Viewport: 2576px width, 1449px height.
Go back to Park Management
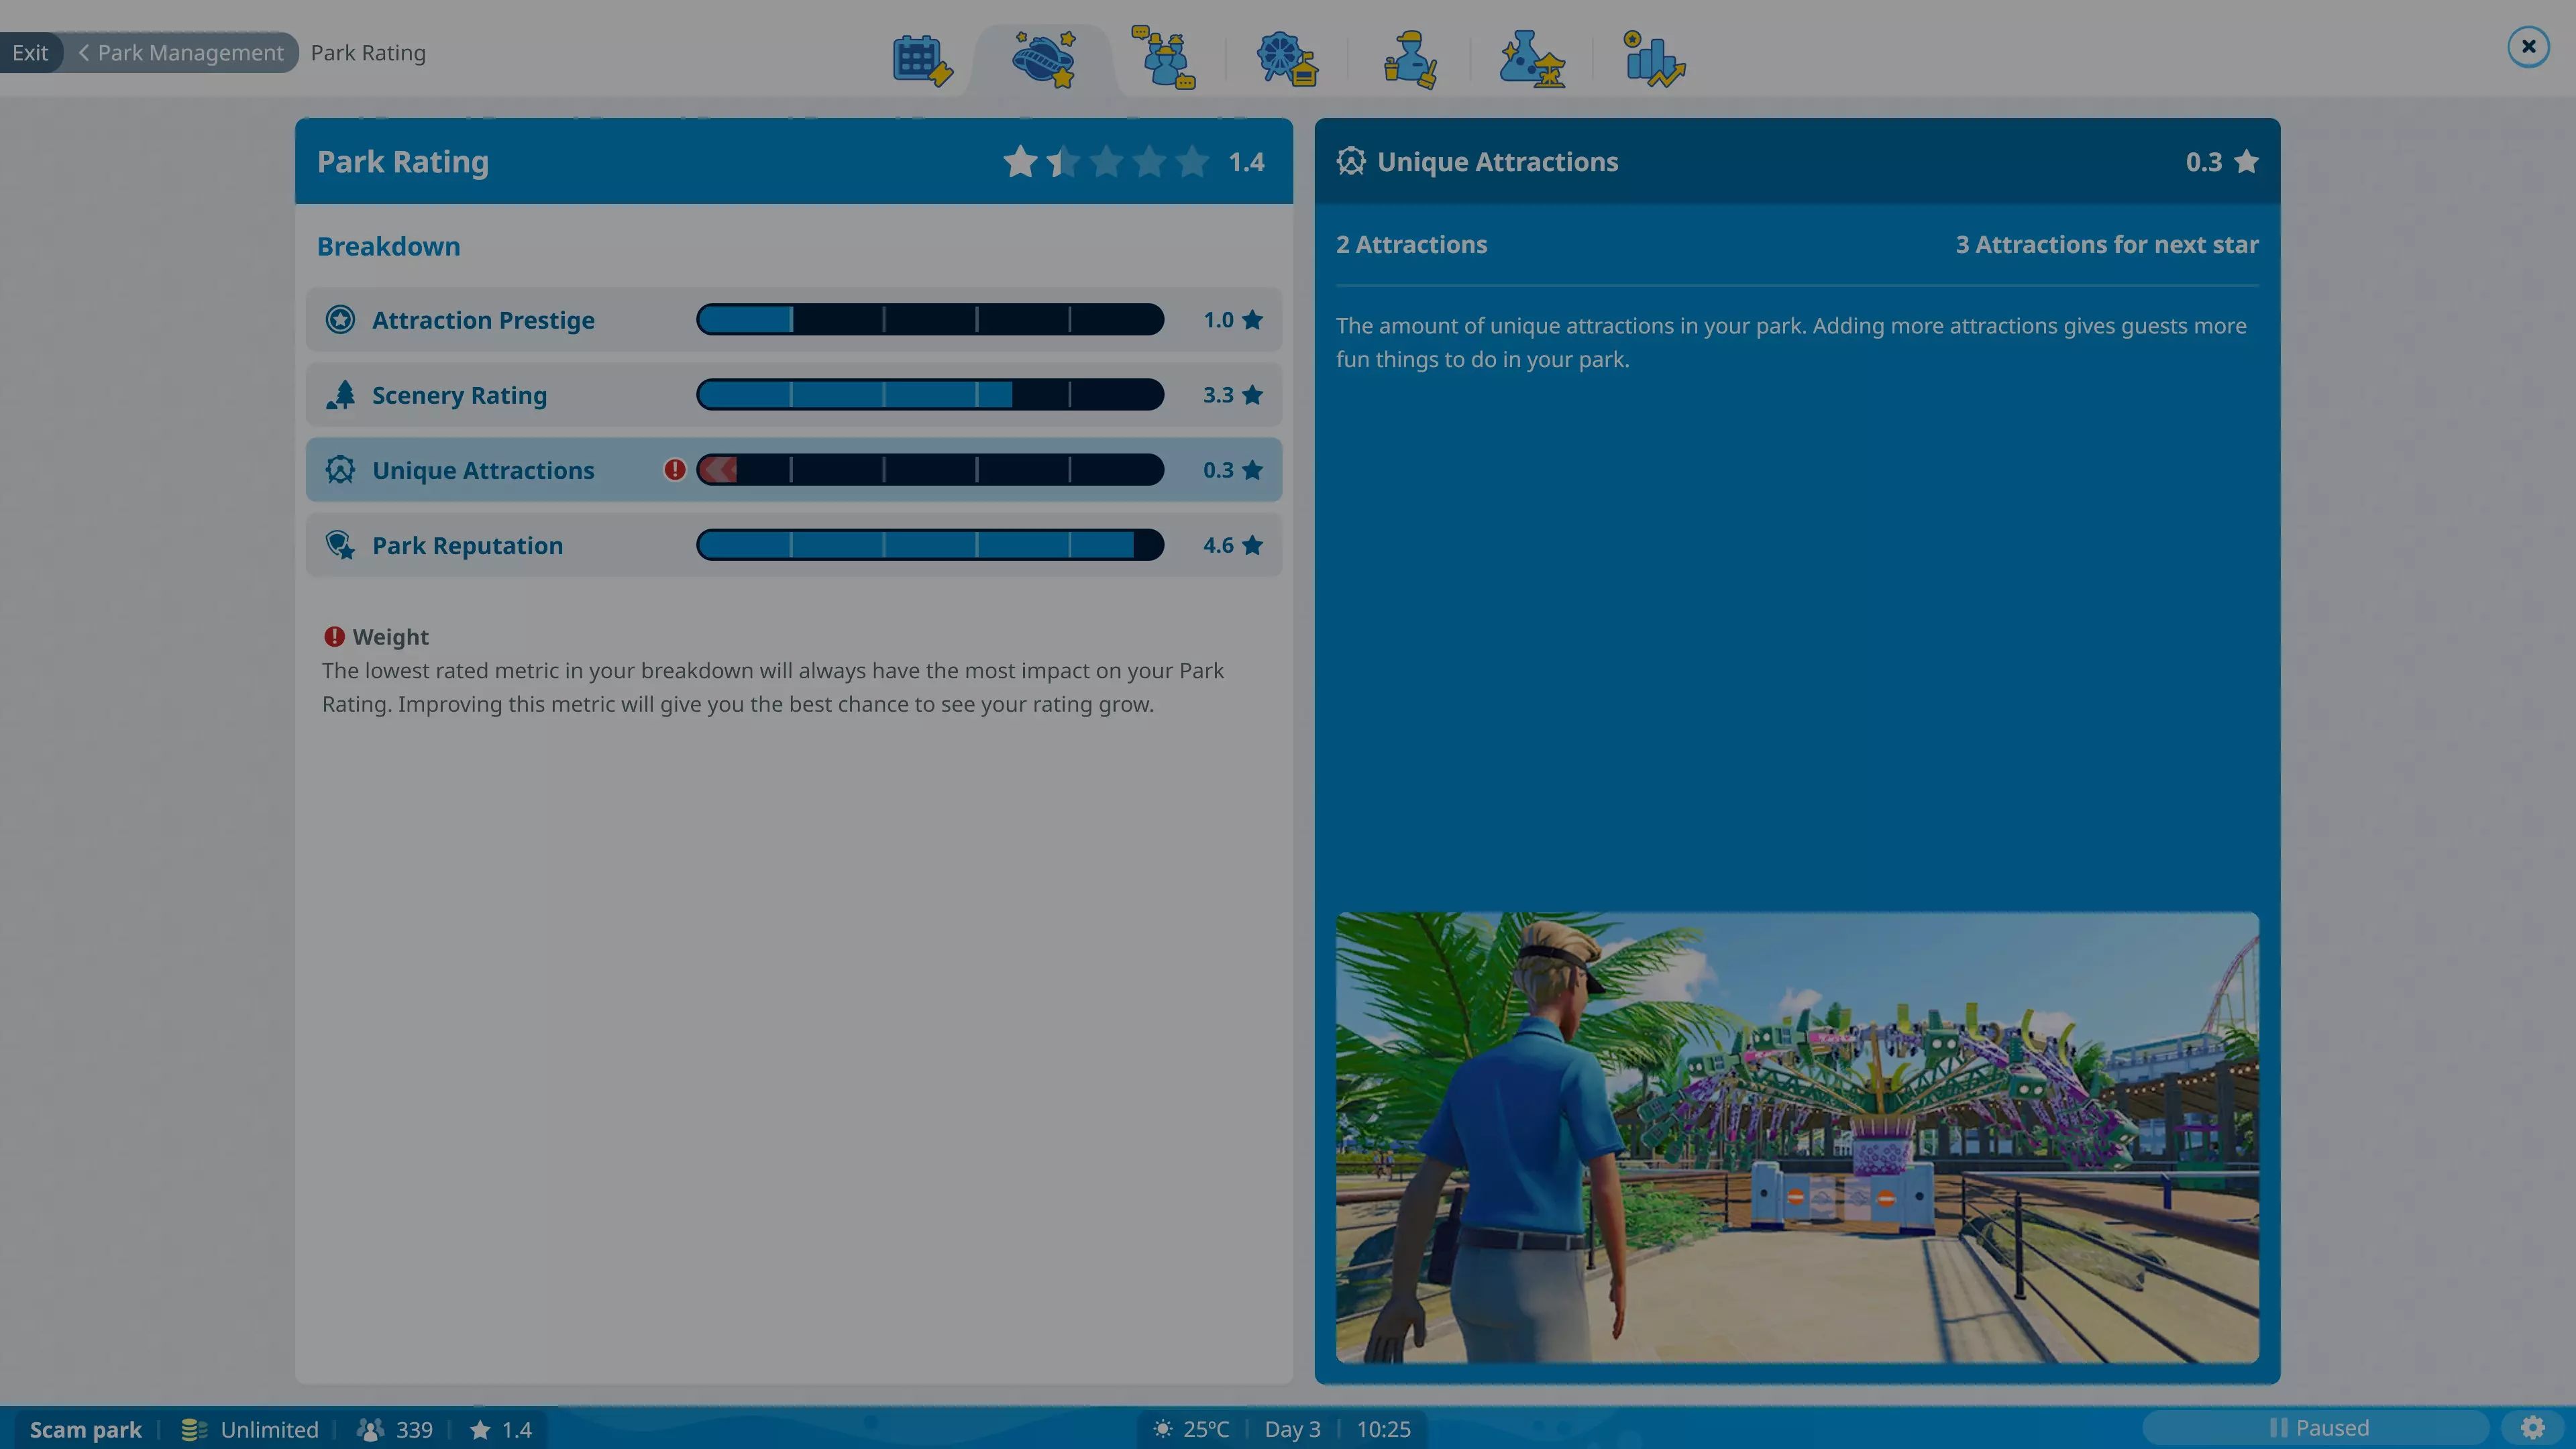pos(182,52)
